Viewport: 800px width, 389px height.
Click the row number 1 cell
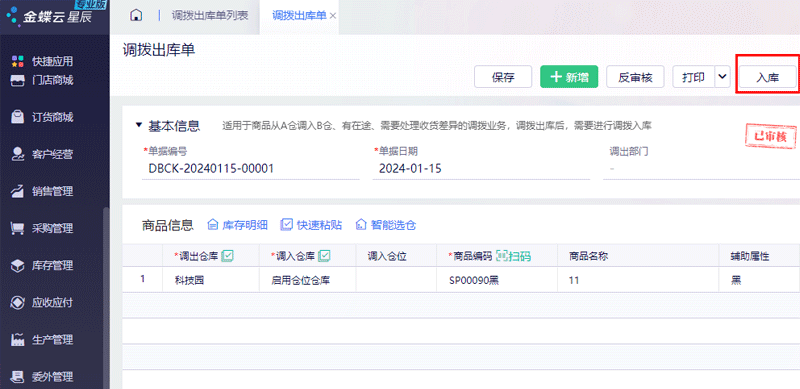pyautogui.click(x=143, y=280)
